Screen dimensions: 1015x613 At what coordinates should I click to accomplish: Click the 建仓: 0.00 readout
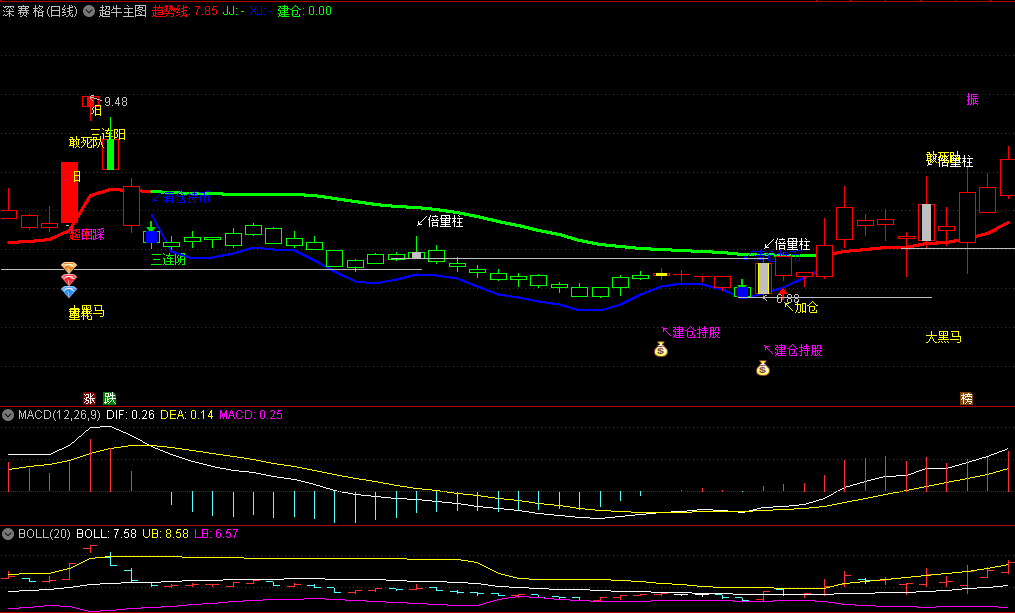(304, 11)
